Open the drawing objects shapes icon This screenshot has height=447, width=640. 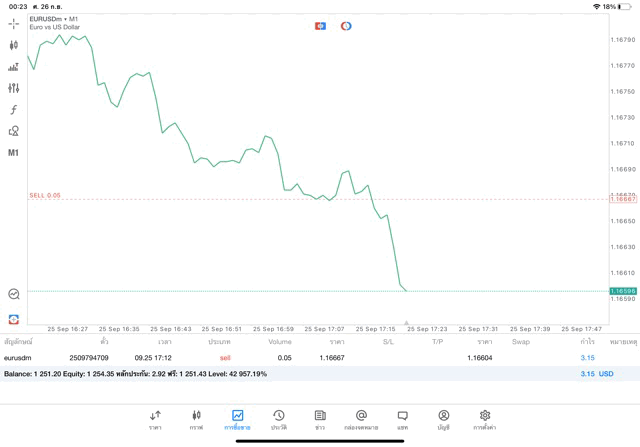14,131
